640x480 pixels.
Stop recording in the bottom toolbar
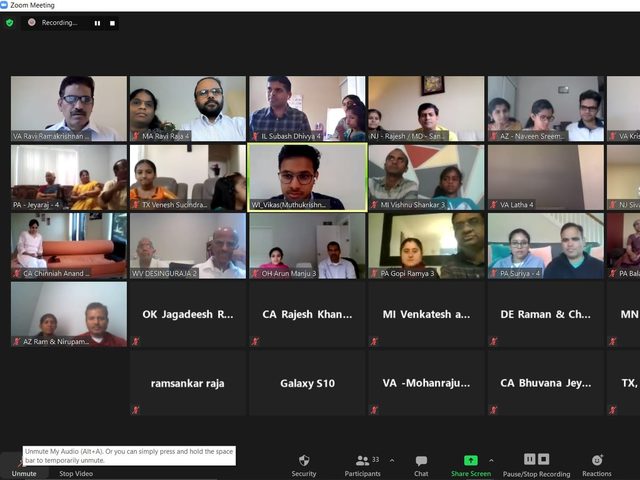pyautogui.click(x=544, y=460)
